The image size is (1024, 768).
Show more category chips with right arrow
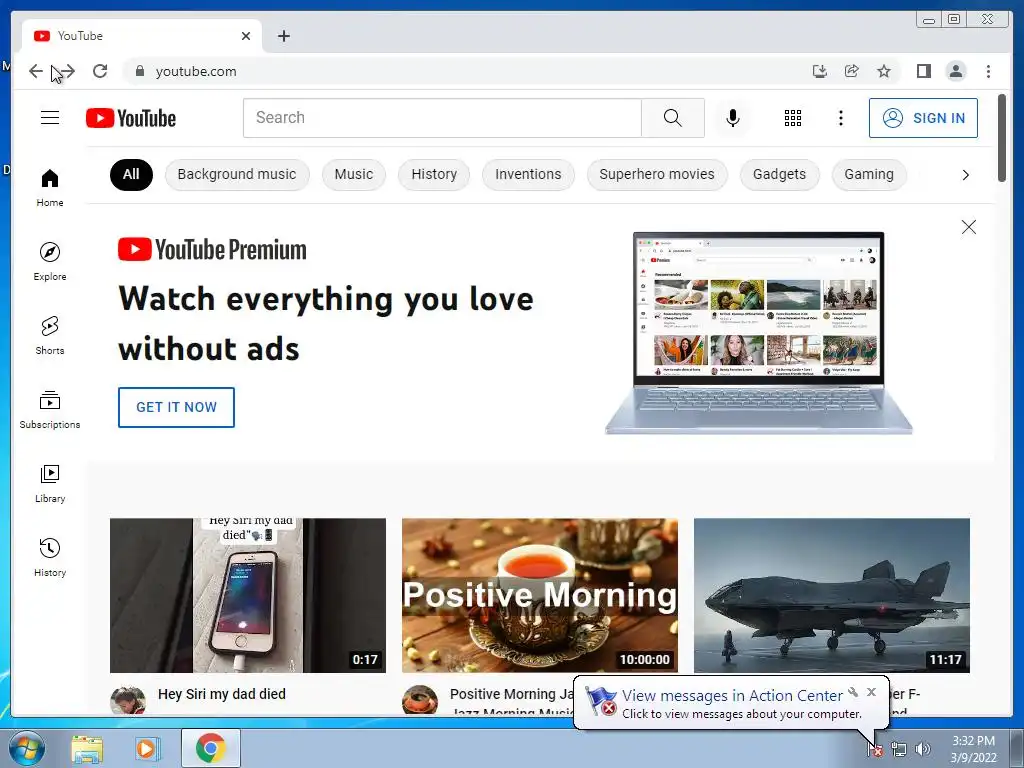965,175
